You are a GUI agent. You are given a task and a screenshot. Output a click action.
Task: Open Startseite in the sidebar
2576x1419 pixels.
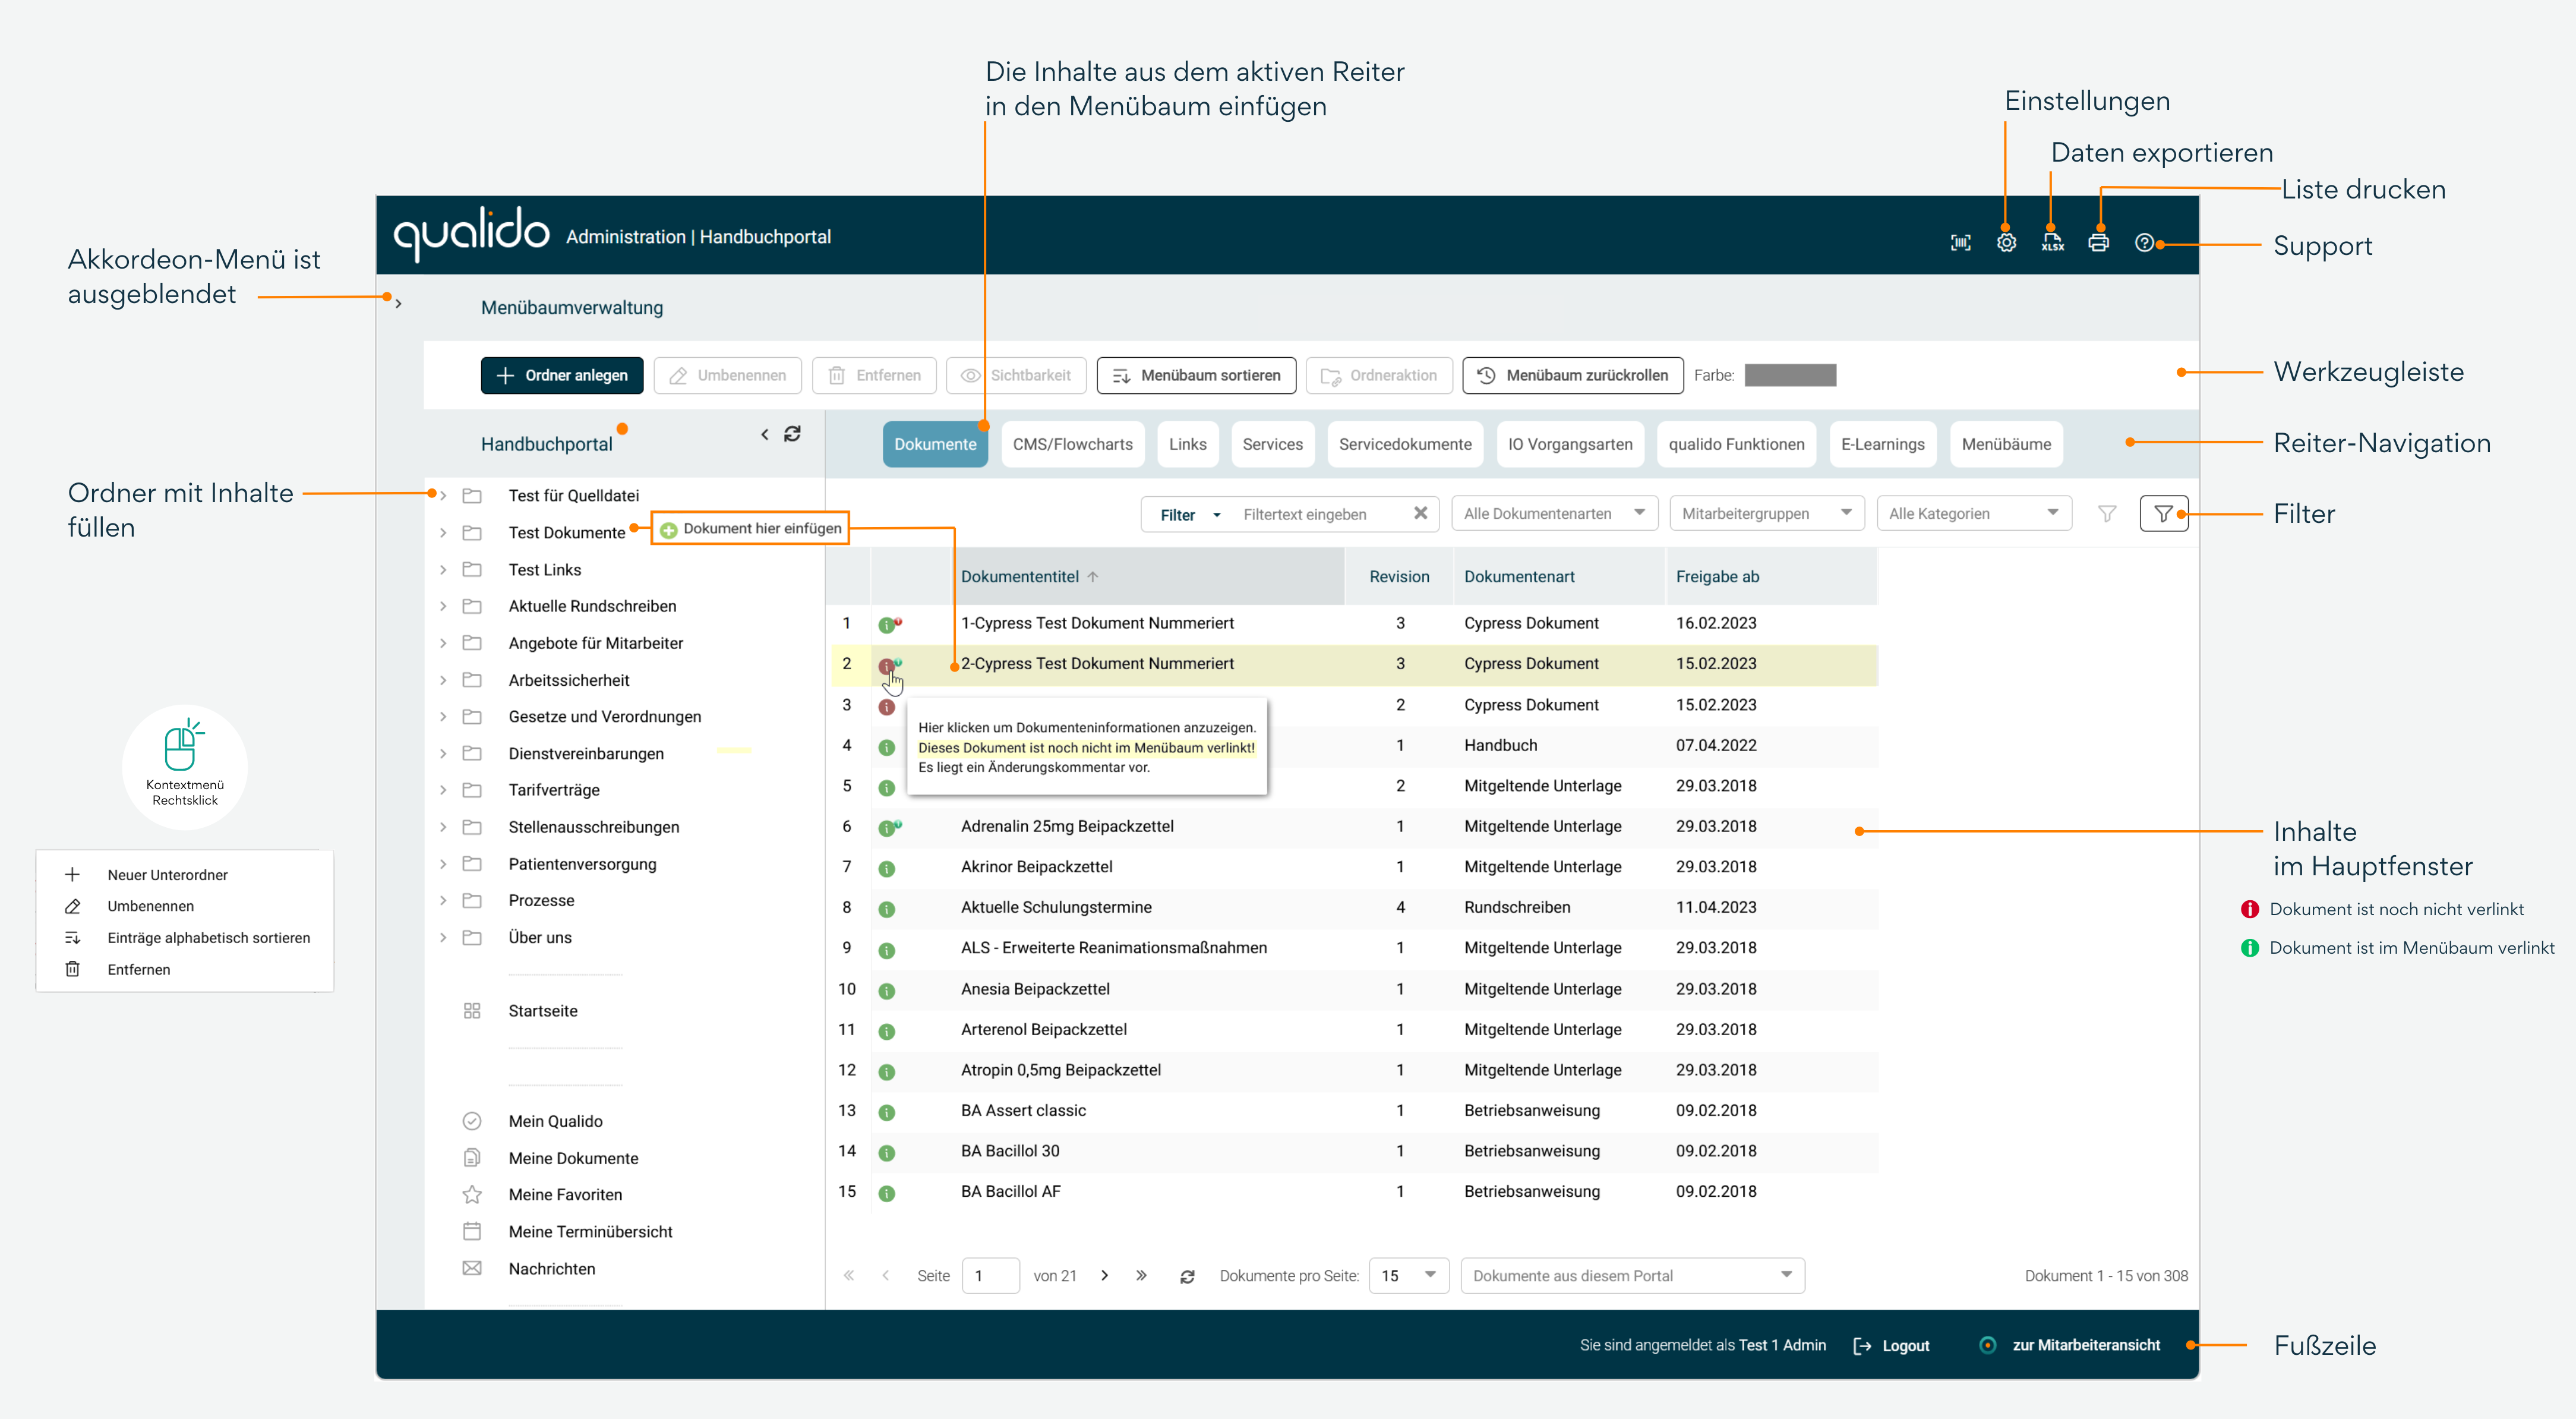pyautogui.click(x=543, y=1011)
